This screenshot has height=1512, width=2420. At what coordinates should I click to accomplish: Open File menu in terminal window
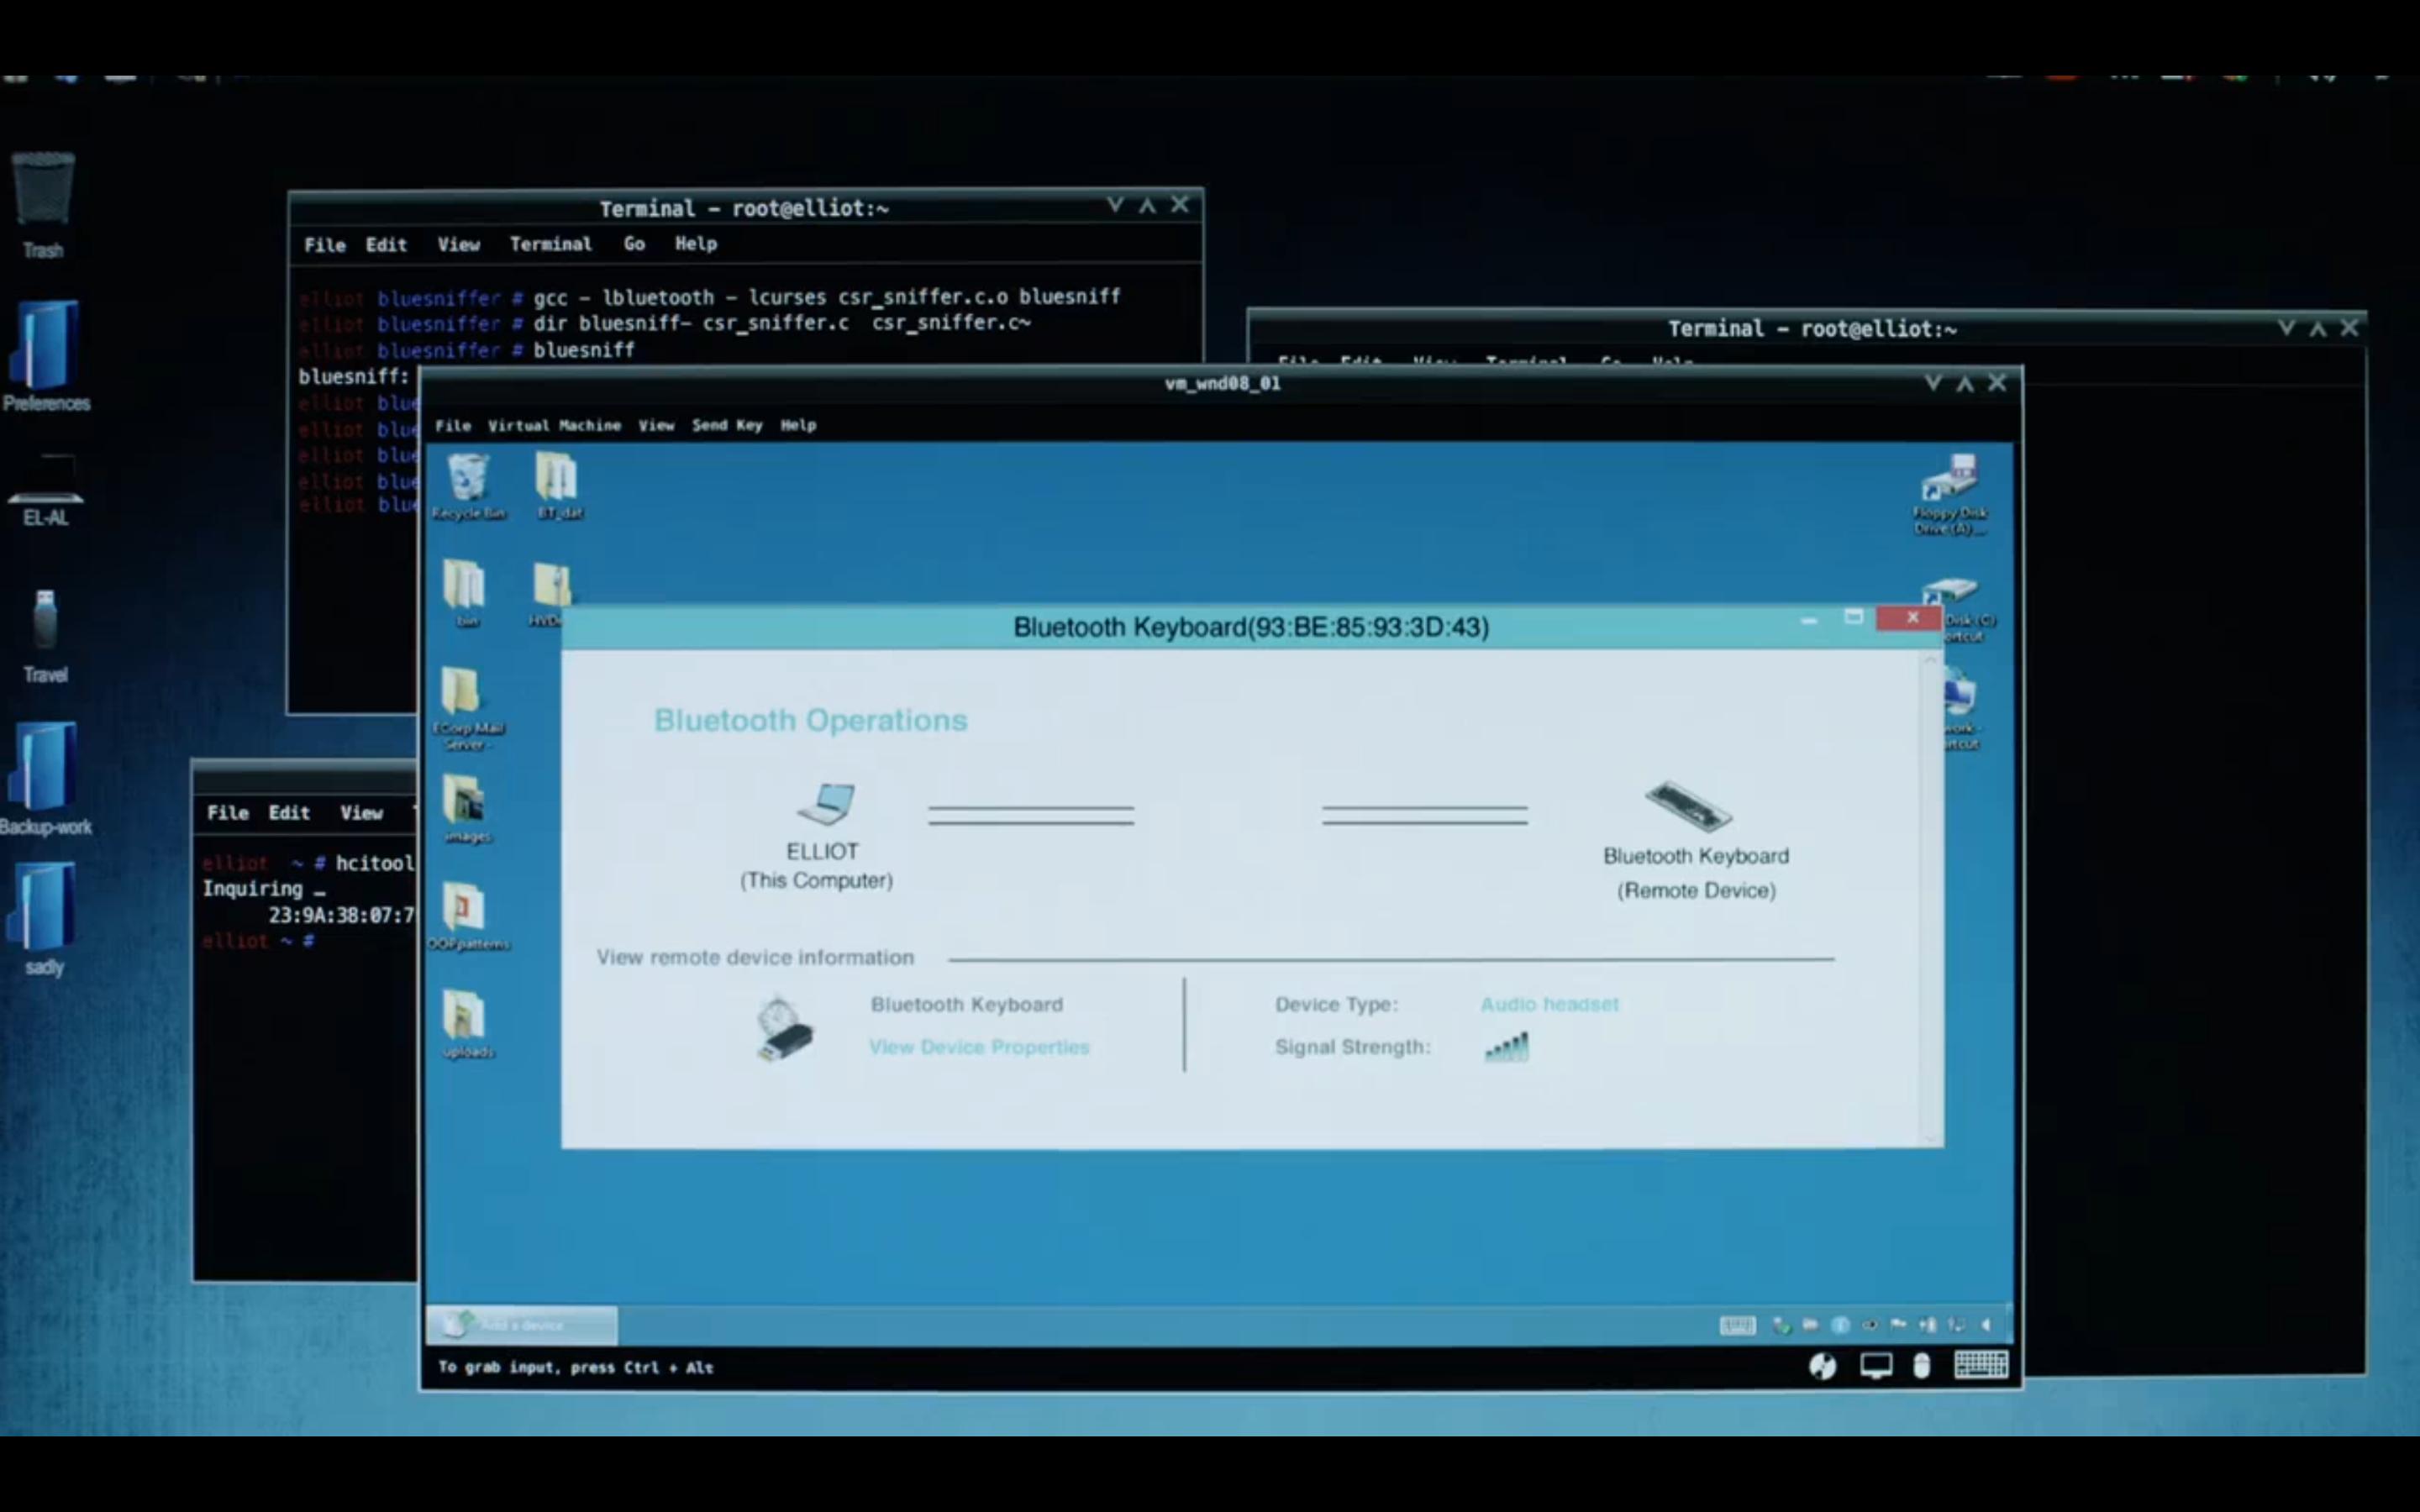[324, 244]
